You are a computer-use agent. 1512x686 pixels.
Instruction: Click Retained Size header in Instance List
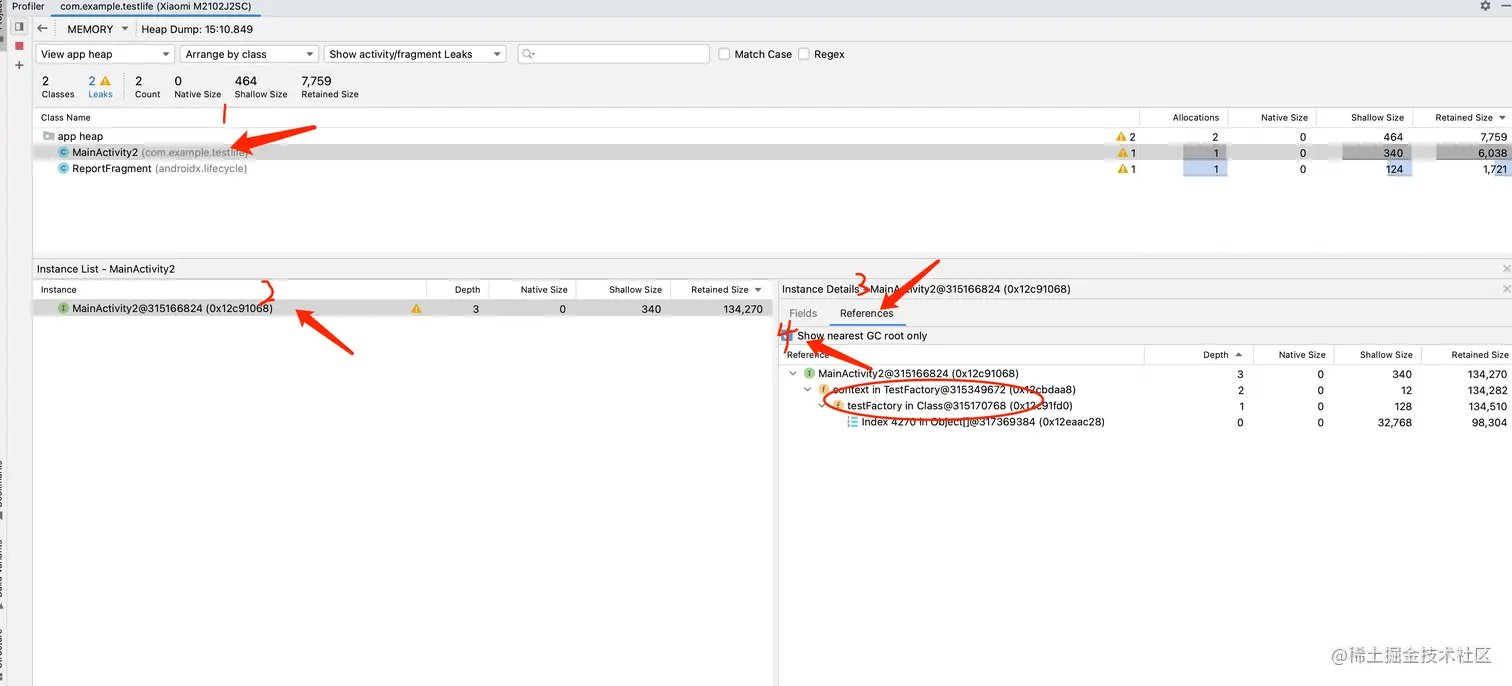coord(720,290)
